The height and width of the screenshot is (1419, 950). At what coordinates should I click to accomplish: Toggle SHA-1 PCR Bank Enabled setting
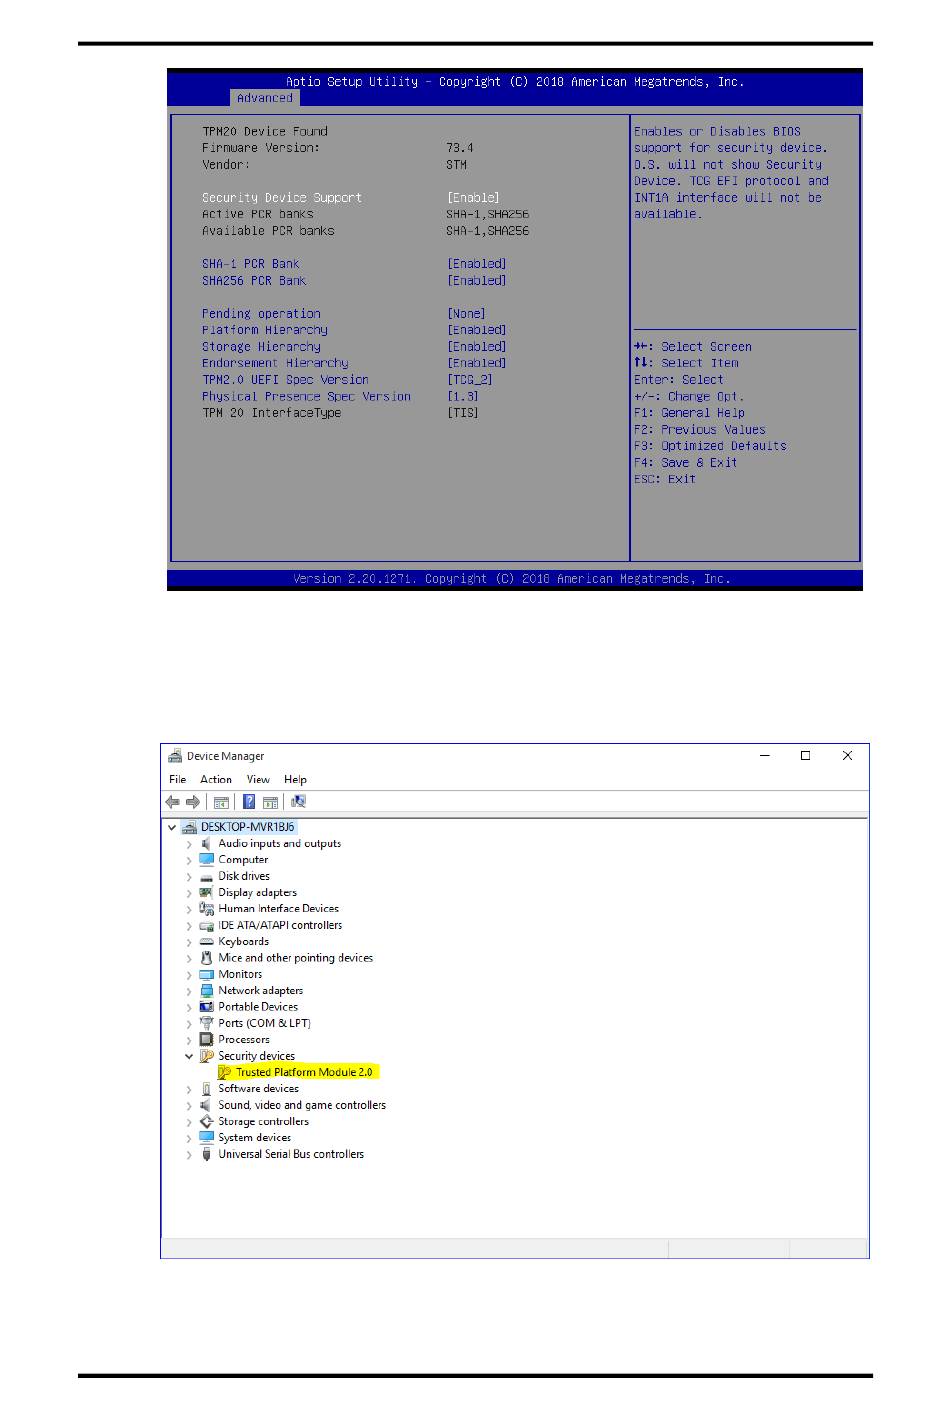[476, 264]
